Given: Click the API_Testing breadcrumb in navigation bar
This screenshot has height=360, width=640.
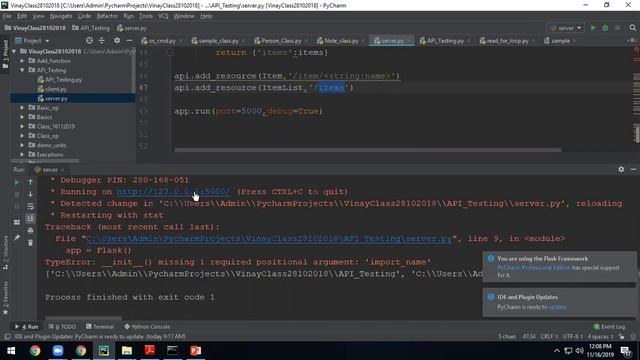Looking at the screenshot, I should tap(91, 28).
